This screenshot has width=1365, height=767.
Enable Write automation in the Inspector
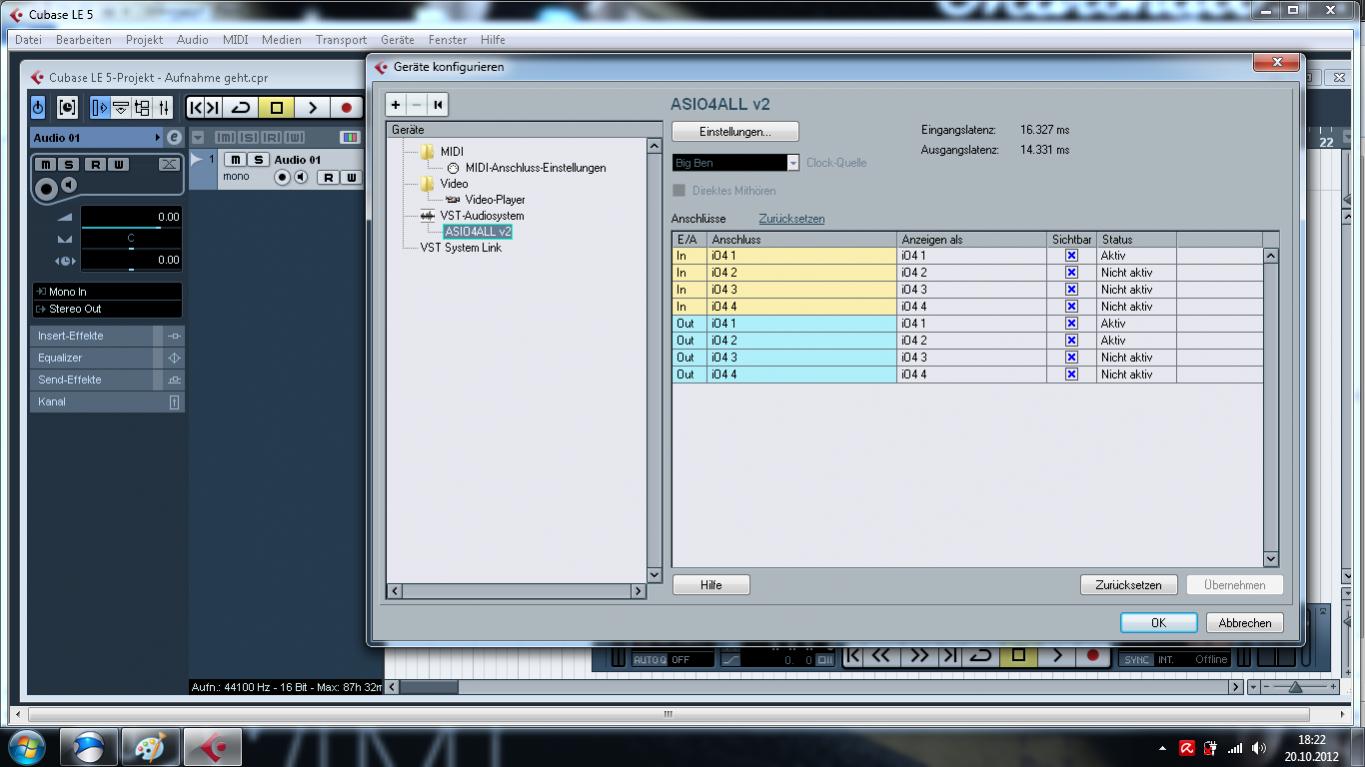click(x=118, y=164)
